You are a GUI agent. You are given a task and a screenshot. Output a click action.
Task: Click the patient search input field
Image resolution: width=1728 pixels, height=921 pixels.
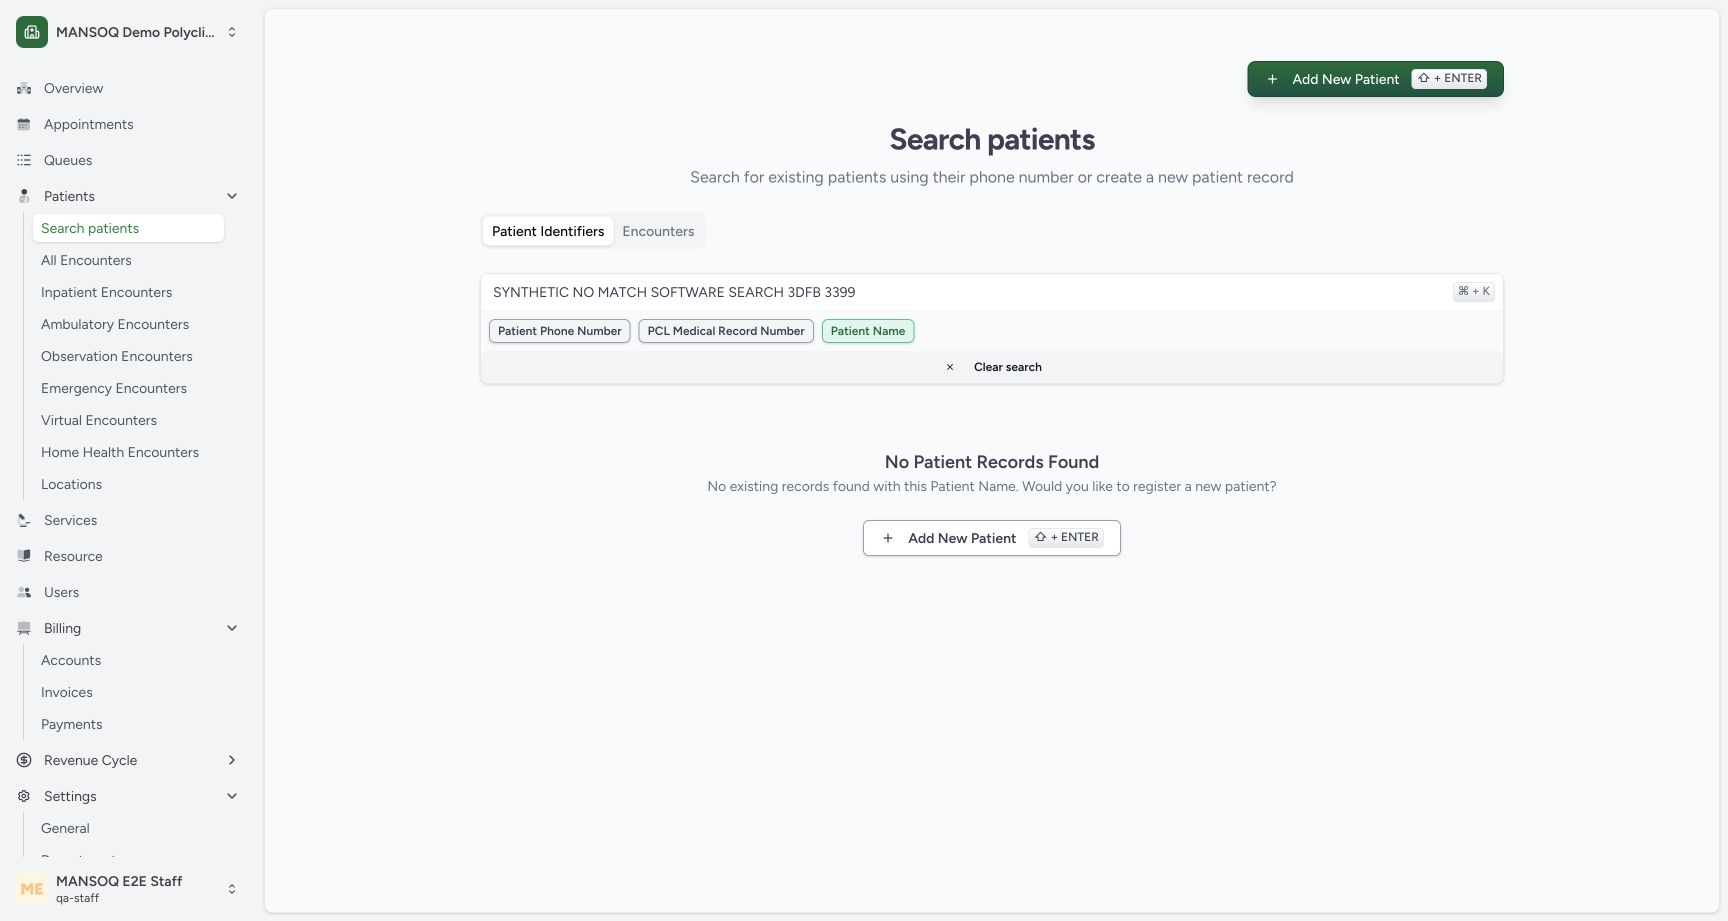tap(968, 292)
